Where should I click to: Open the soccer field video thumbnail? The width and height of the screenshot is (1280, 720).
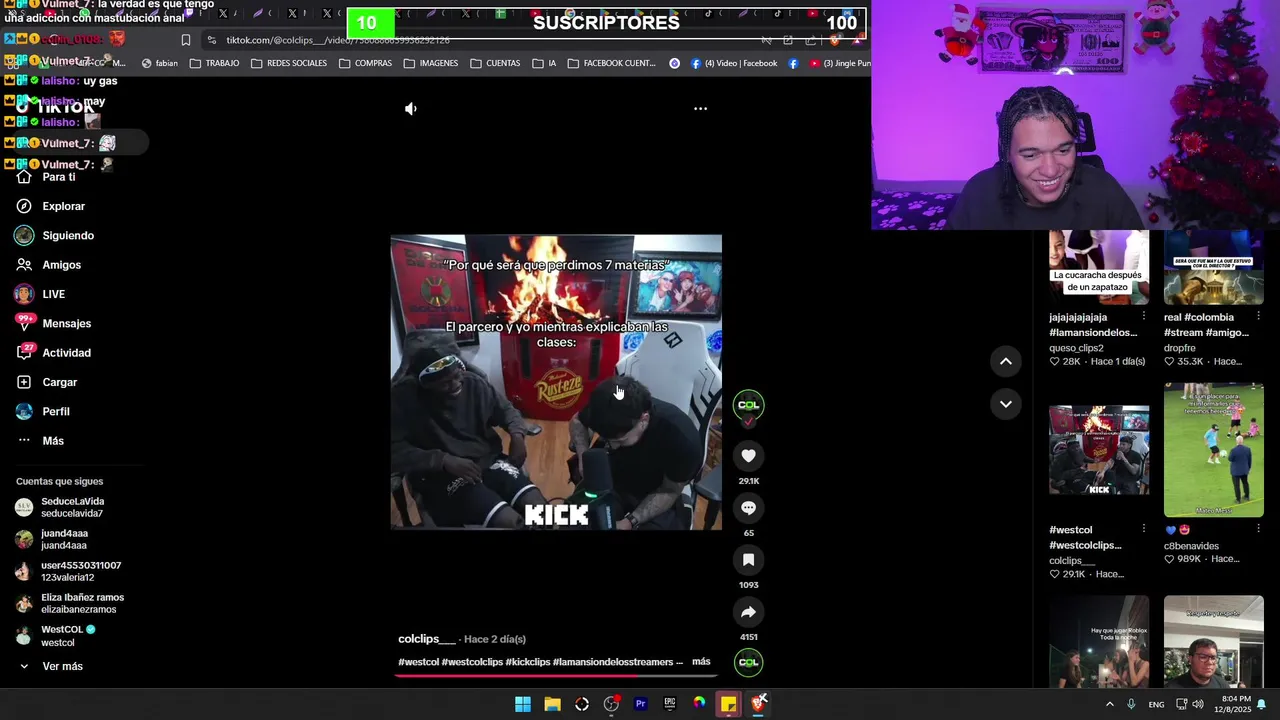[x=1213, y=450]
